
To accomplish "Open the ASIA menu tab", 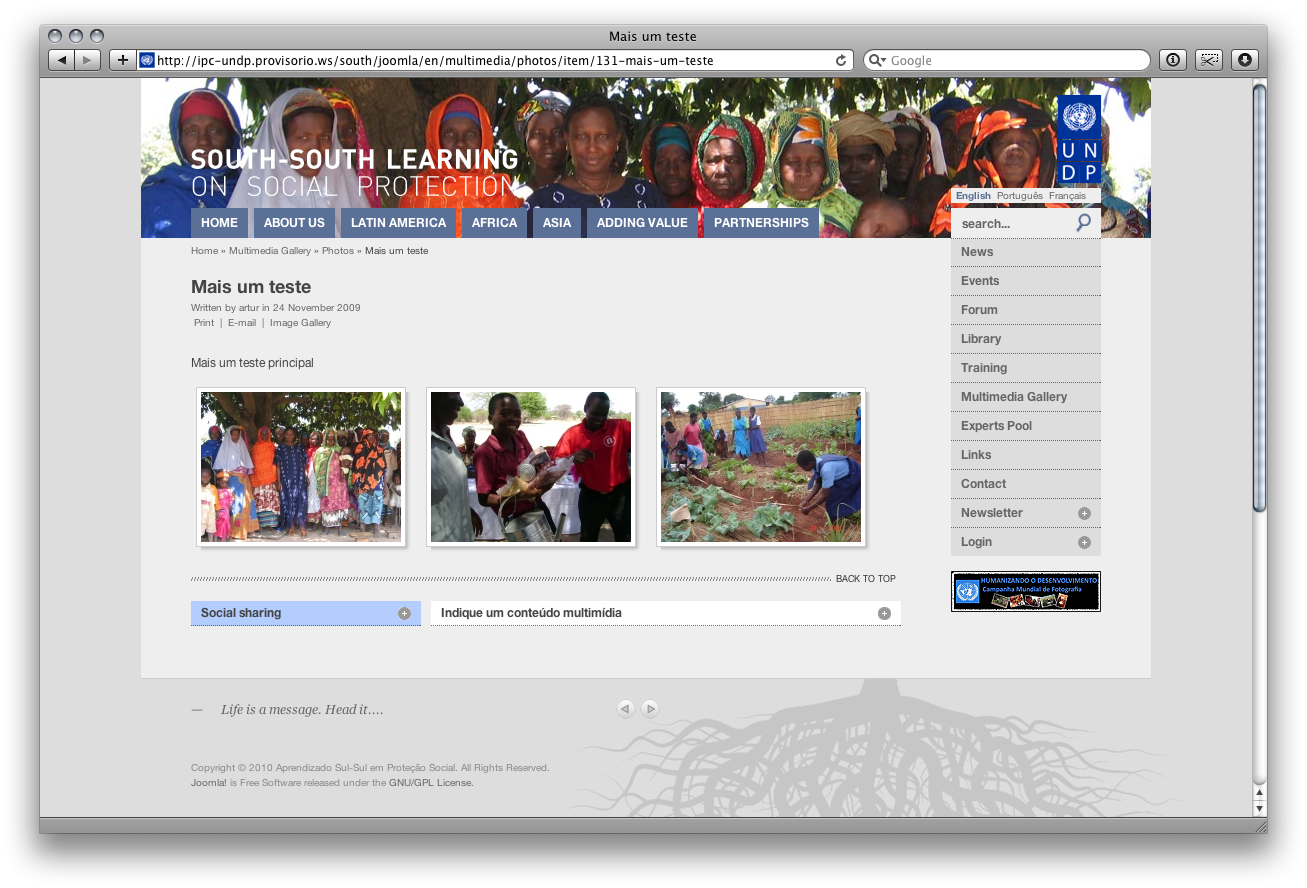I will pos(557,223).
